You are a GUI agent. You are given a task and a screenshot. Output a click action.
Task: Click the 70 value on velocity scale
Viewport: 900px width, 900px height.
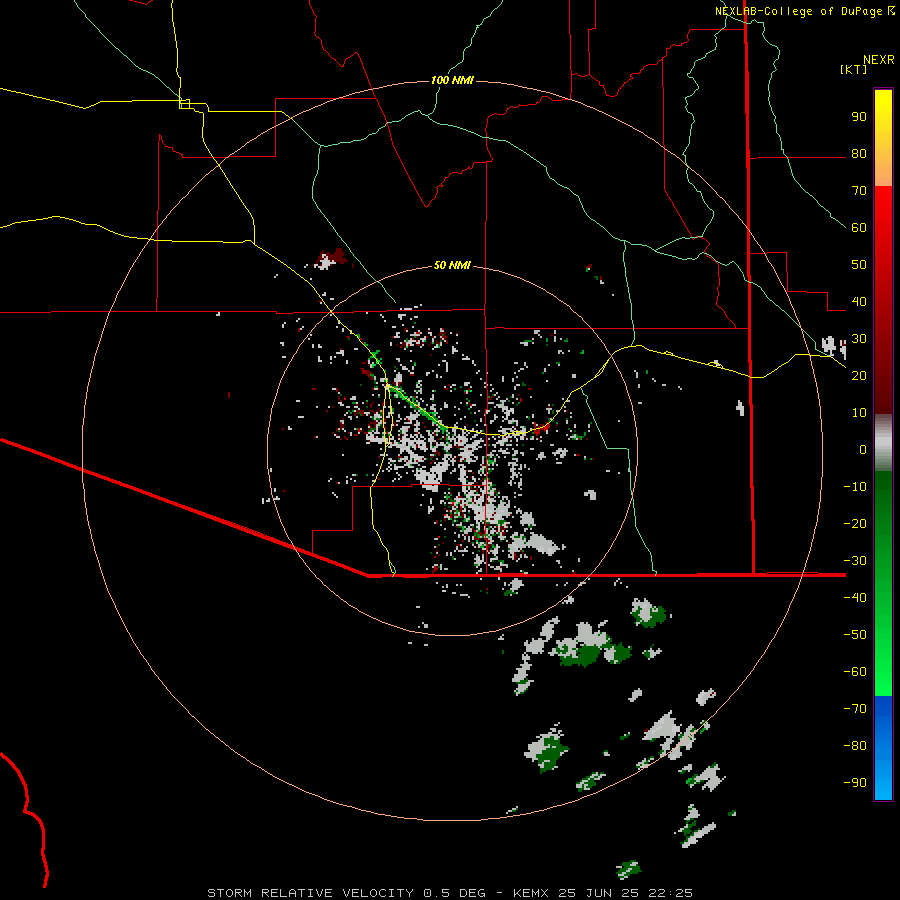pos(859,191)
